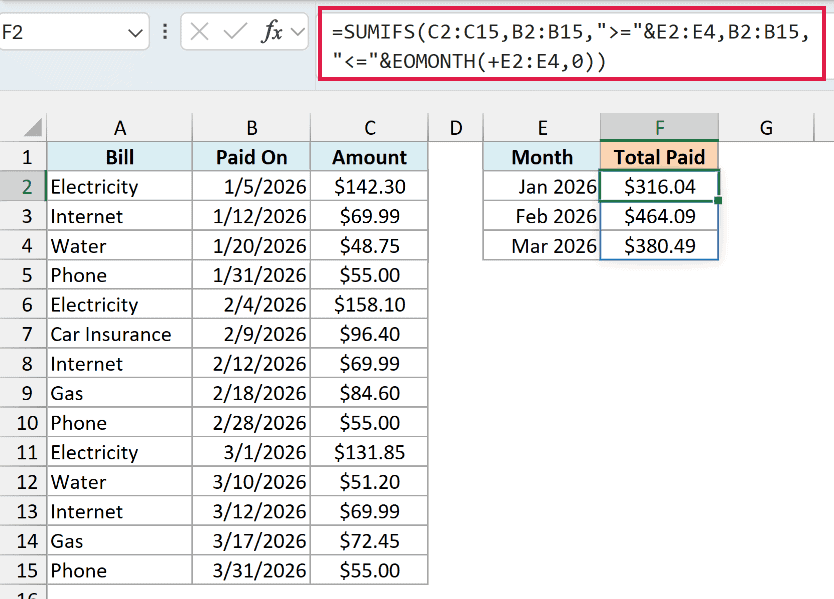Viewport: 834px width, 599px height.
Task: Click the Month header cell
Action: point(542,156)
